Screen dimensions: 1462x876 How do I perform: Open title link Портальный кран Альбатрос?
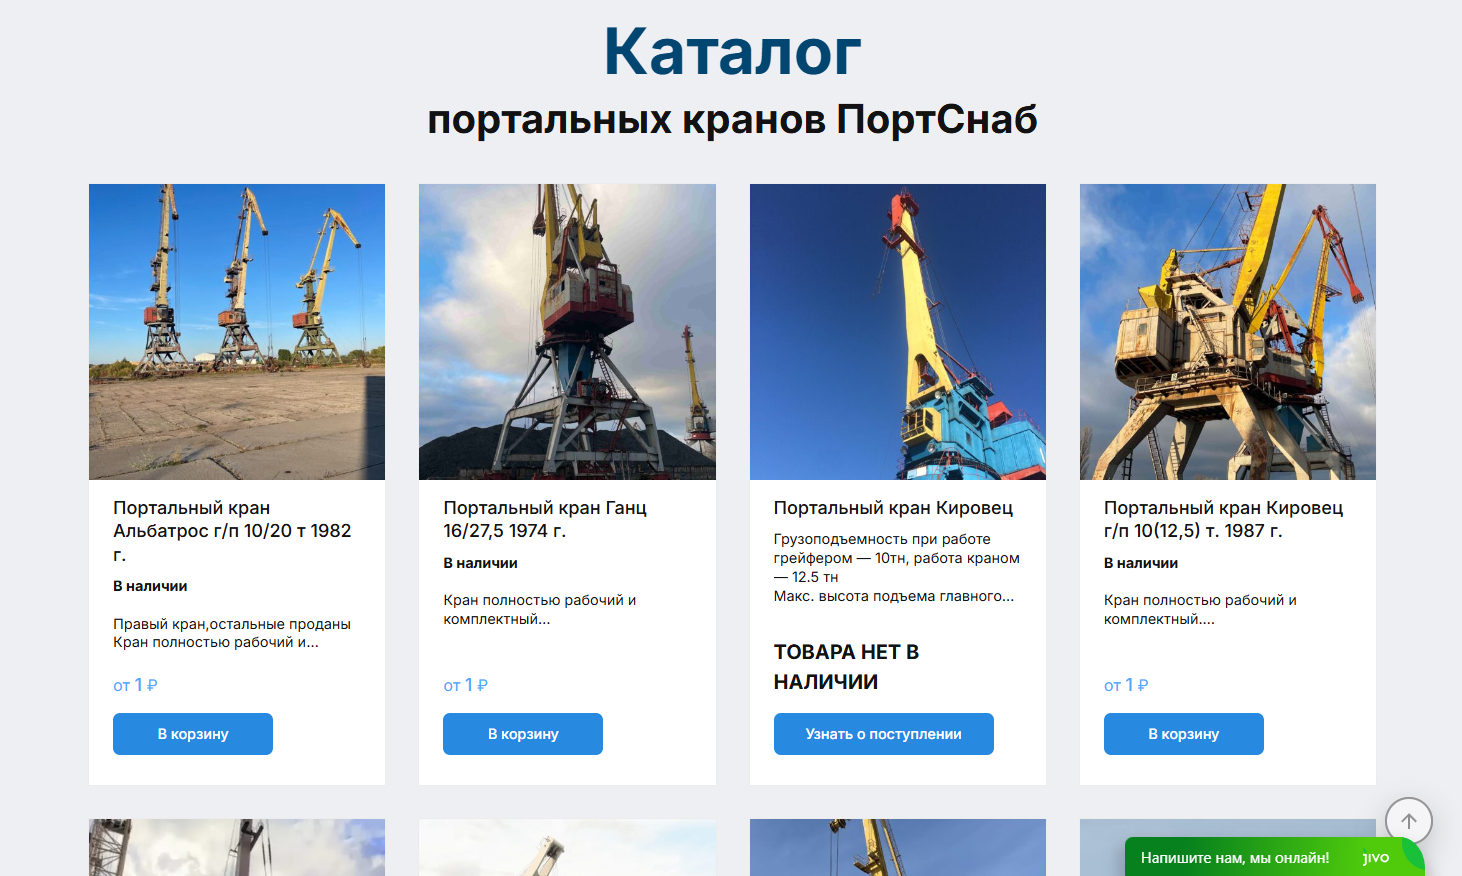232,531
